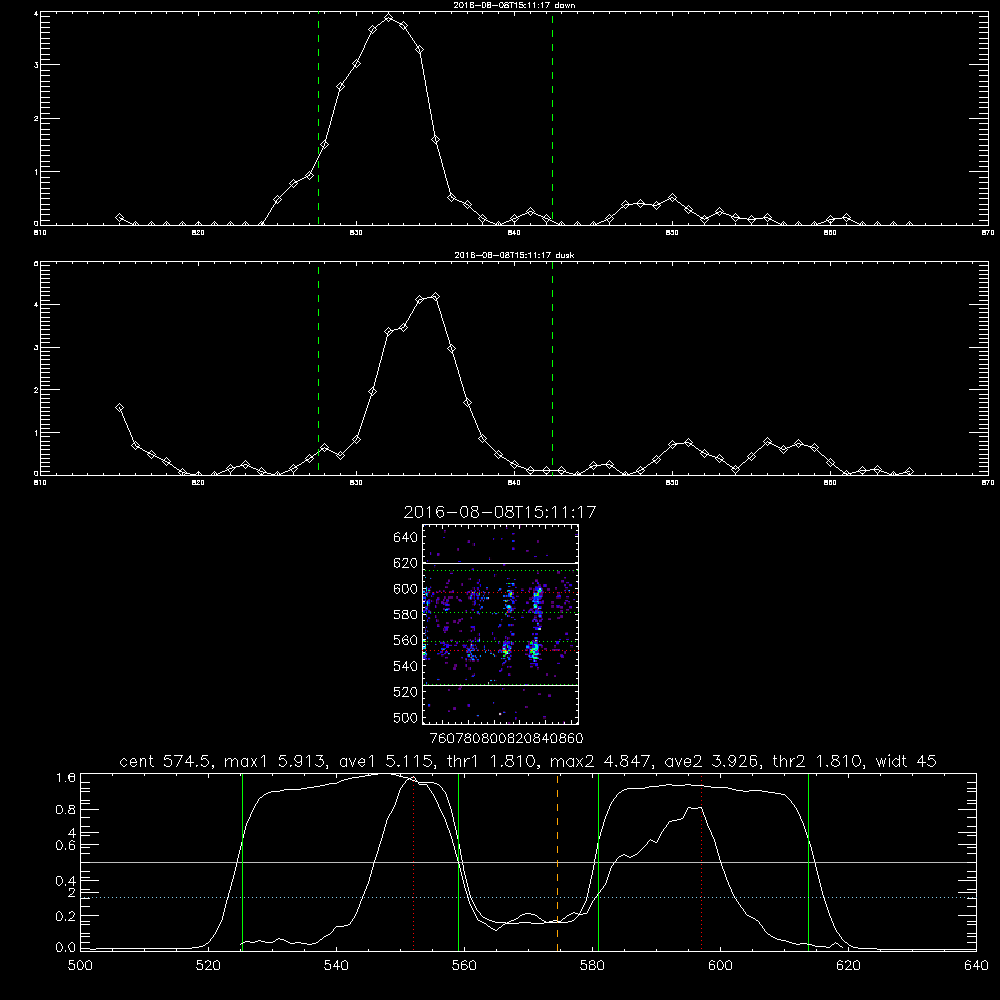Click dawn plot x-axis label '830'
Viewport: 1000px width, 1000px height.
356,233
